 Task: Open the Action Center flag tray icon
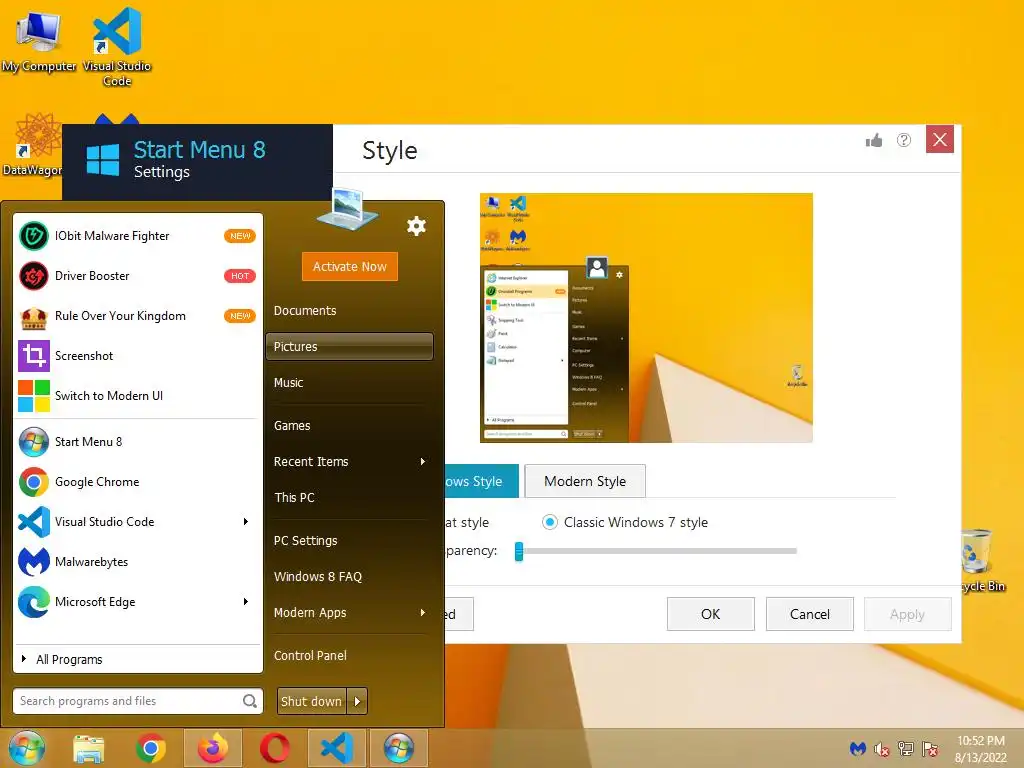pyautogui.click(x=930, y=749)
